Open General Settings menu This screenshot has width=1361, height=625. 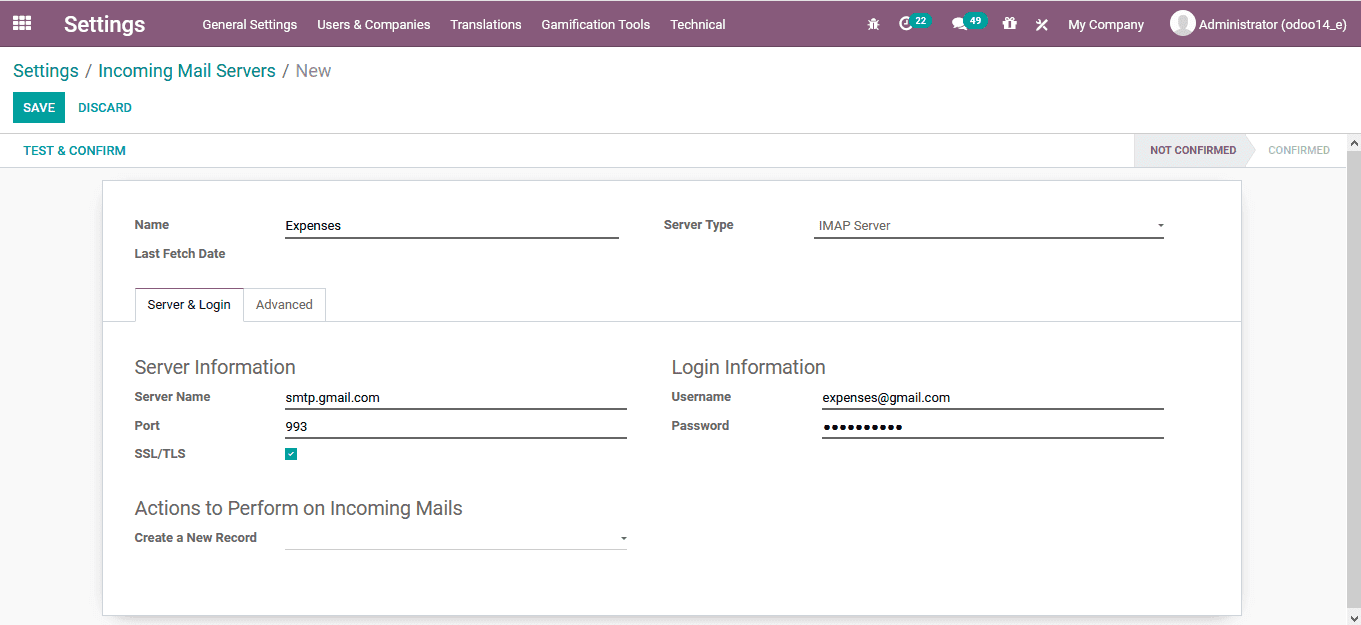[250, 24]
